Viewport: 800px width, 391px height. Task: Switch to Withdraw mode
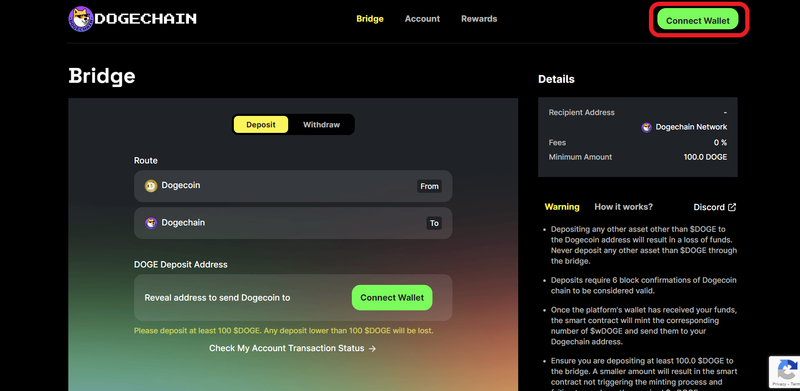point(321,125)
